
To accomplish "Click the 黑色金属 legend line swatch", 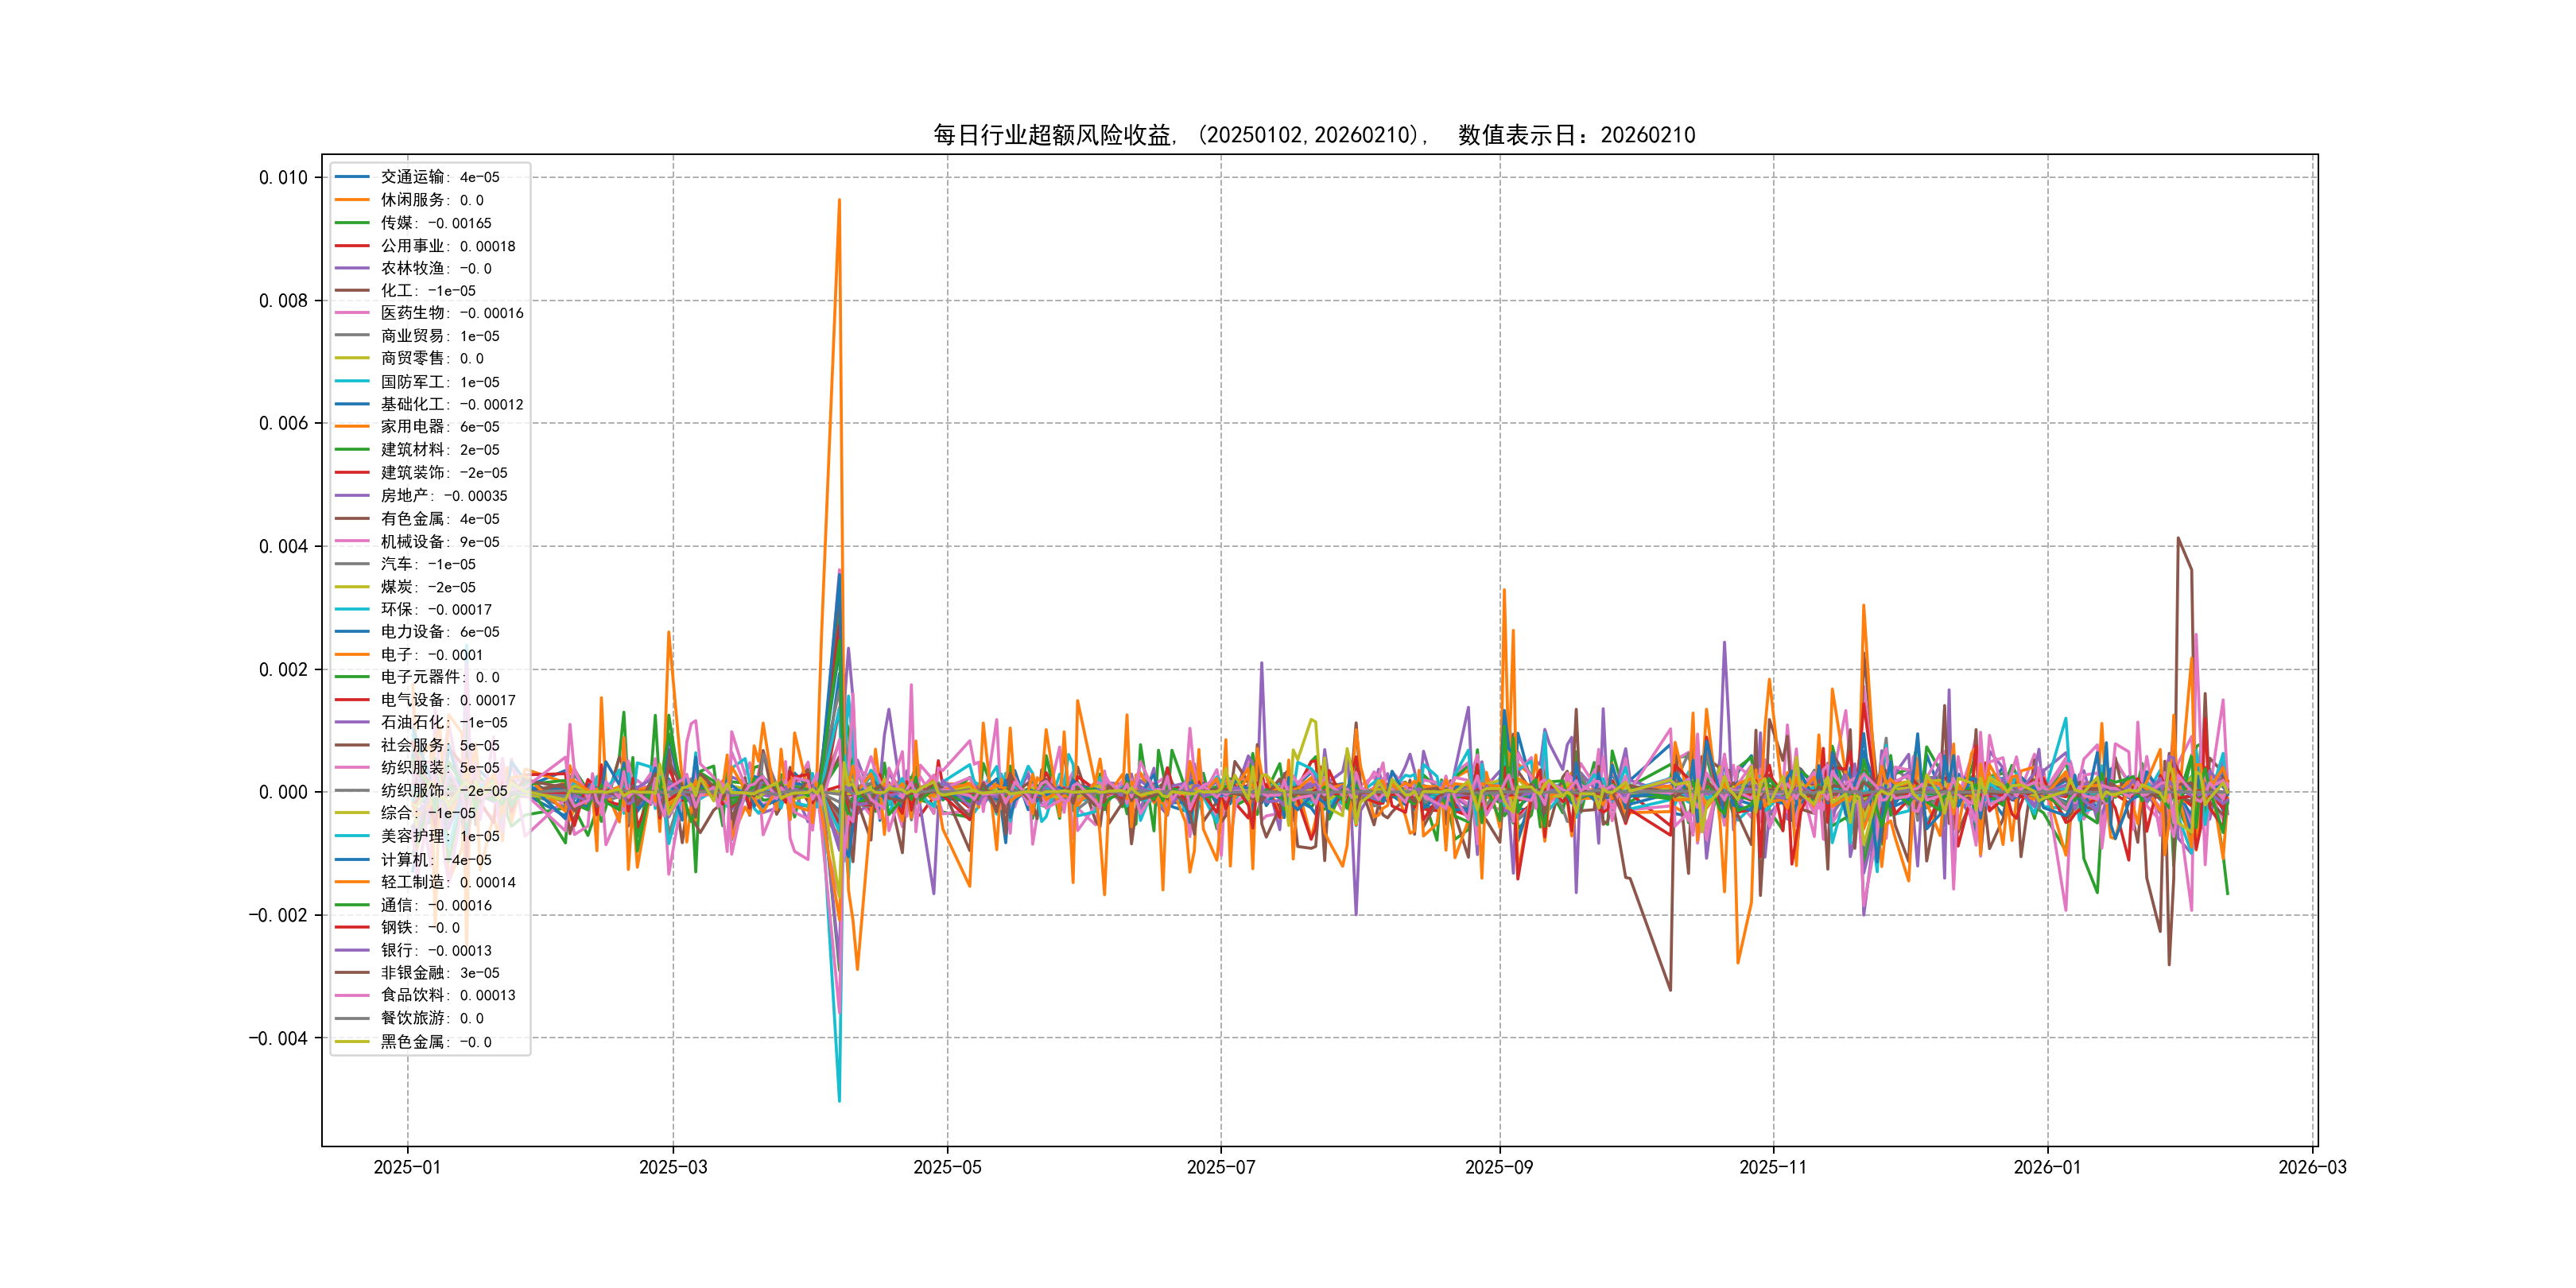I will (x=352, y=1042).
